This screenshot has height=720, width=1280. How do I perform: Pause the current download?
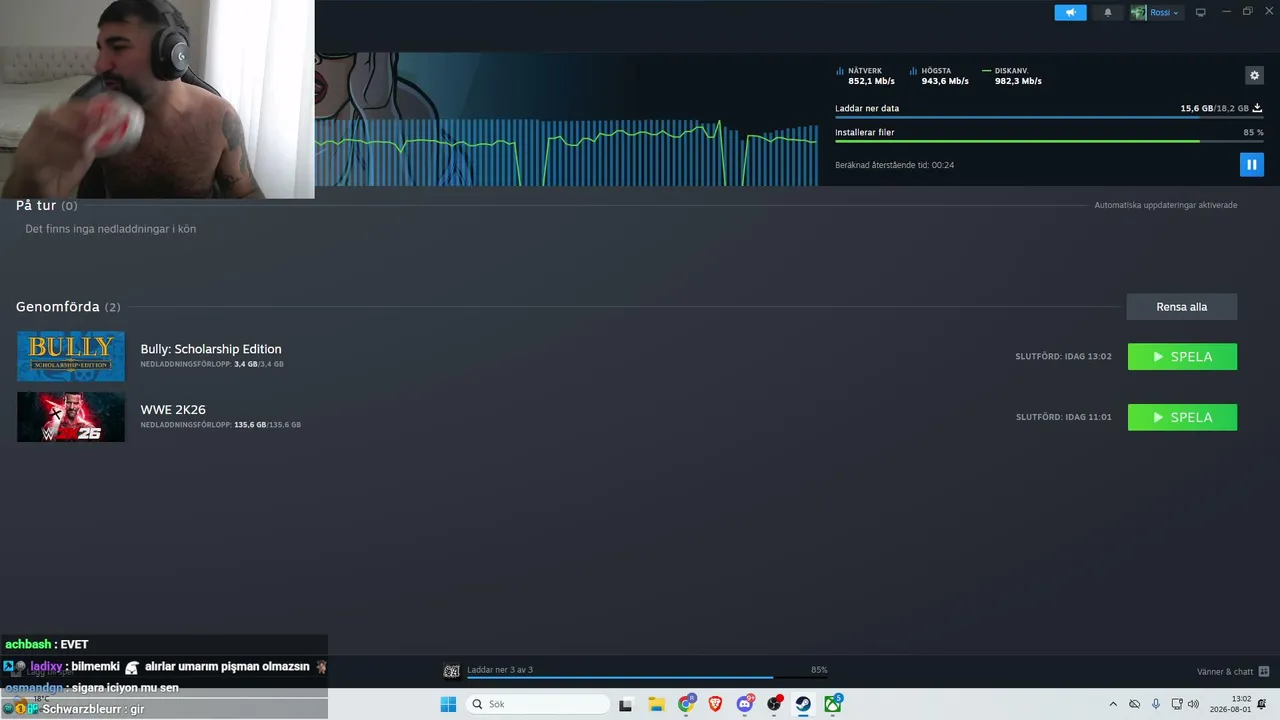click(1251, 164)
